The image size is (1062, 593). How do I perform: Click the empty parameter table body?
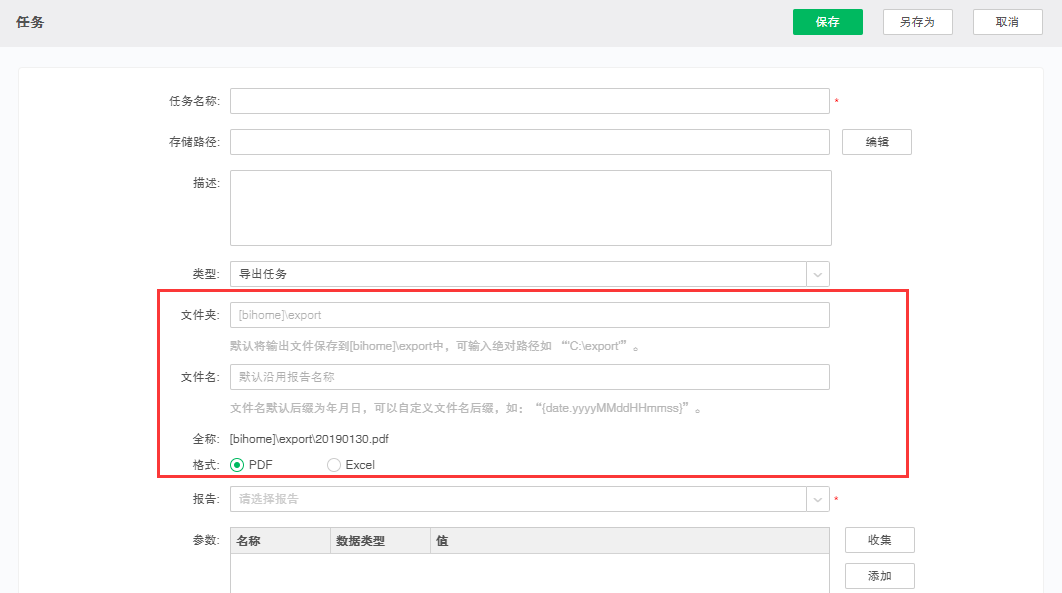[x=529, y=573]
